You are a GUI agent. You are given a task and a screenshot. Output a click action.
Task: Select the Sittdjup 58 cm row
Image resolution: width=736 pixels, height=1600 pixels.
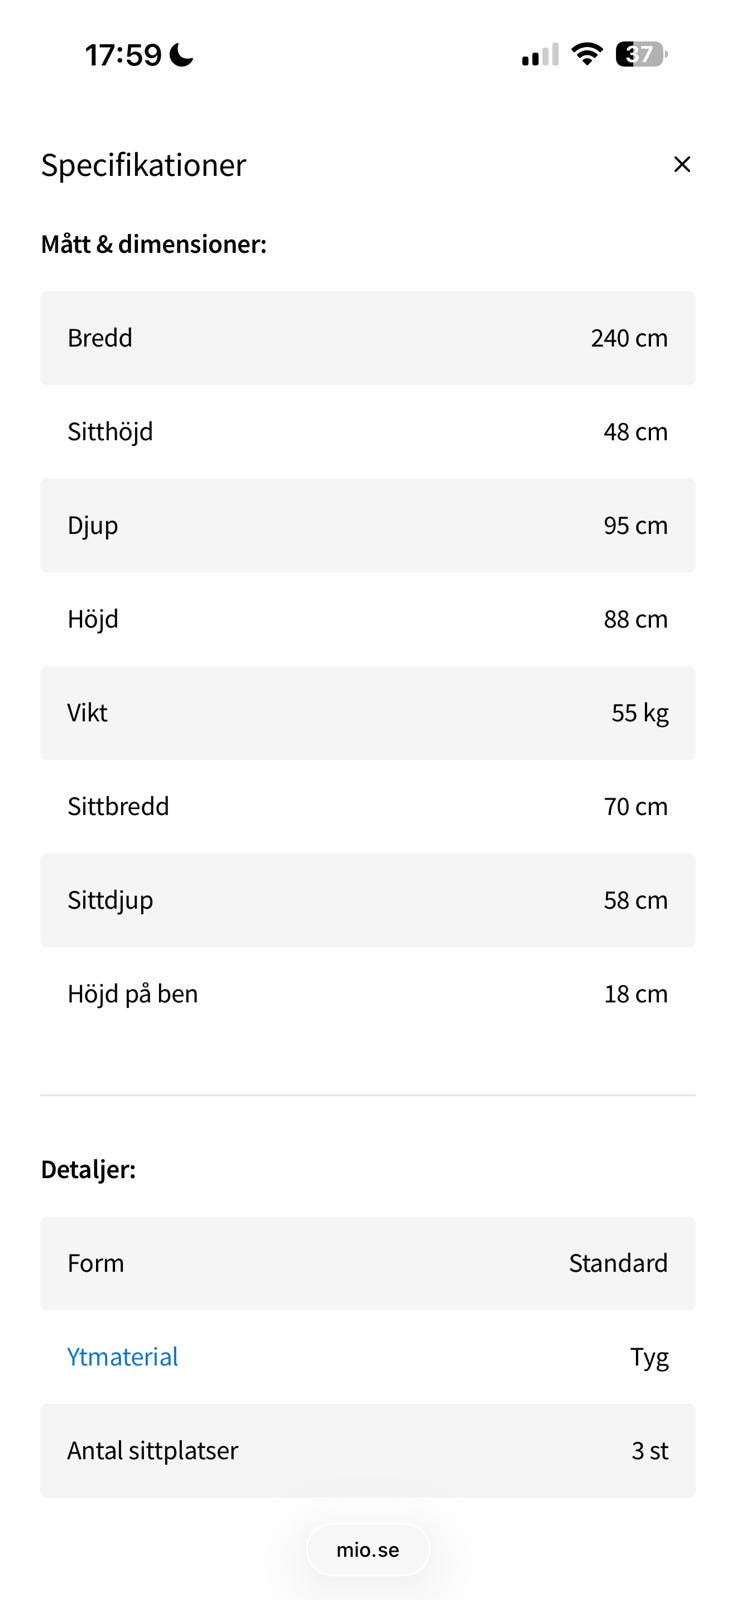pyautogui.click(x=368, y=900)
